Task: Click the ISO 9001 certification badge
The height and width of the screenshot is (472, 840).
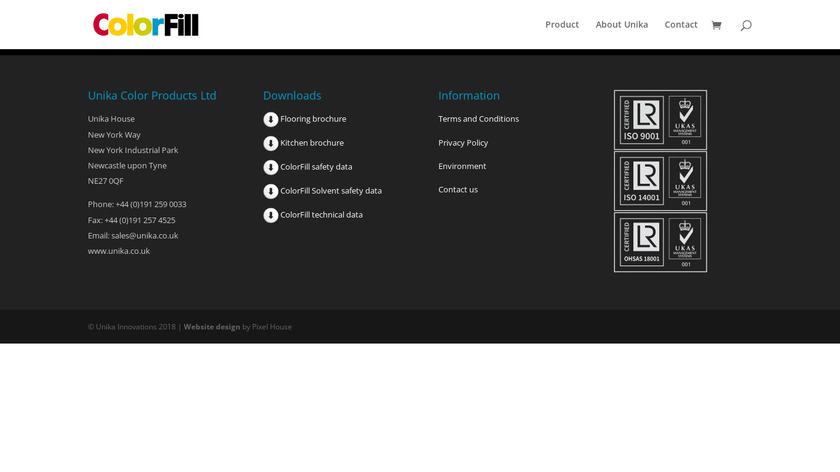Action: [x=660, y=119]
